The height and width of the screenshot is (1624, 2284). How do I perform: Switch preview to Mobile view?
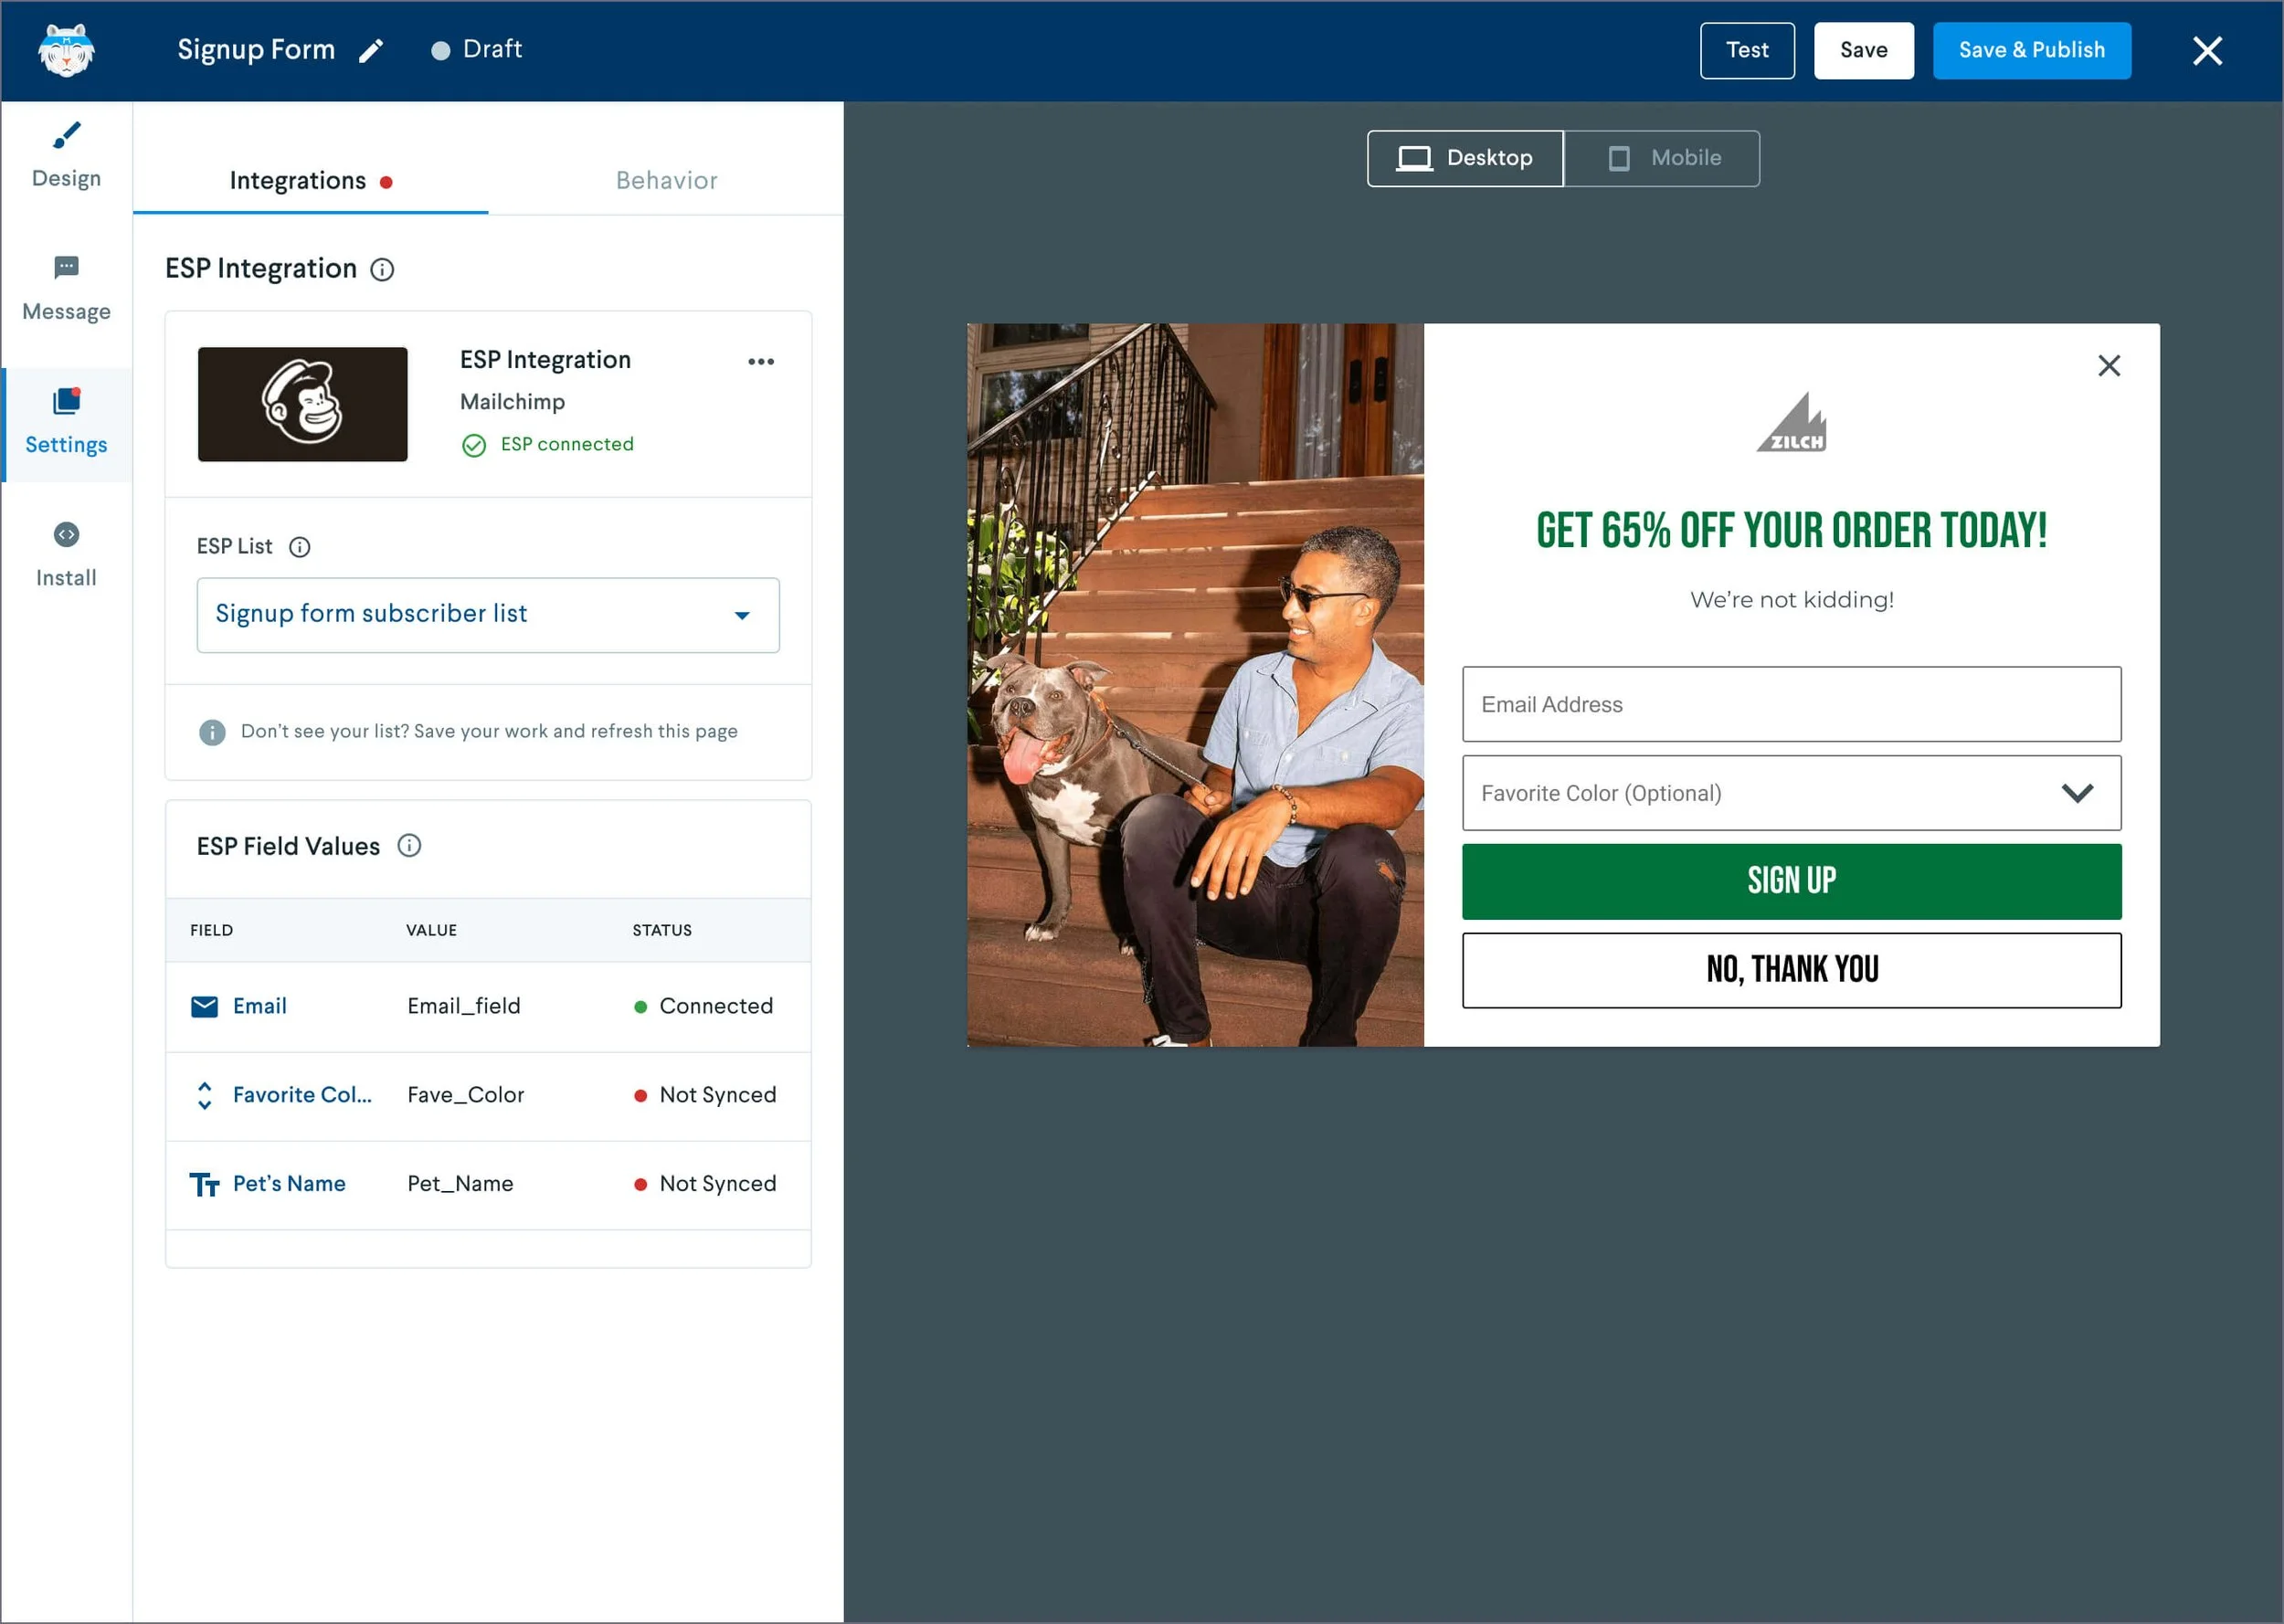[1662, 158]
